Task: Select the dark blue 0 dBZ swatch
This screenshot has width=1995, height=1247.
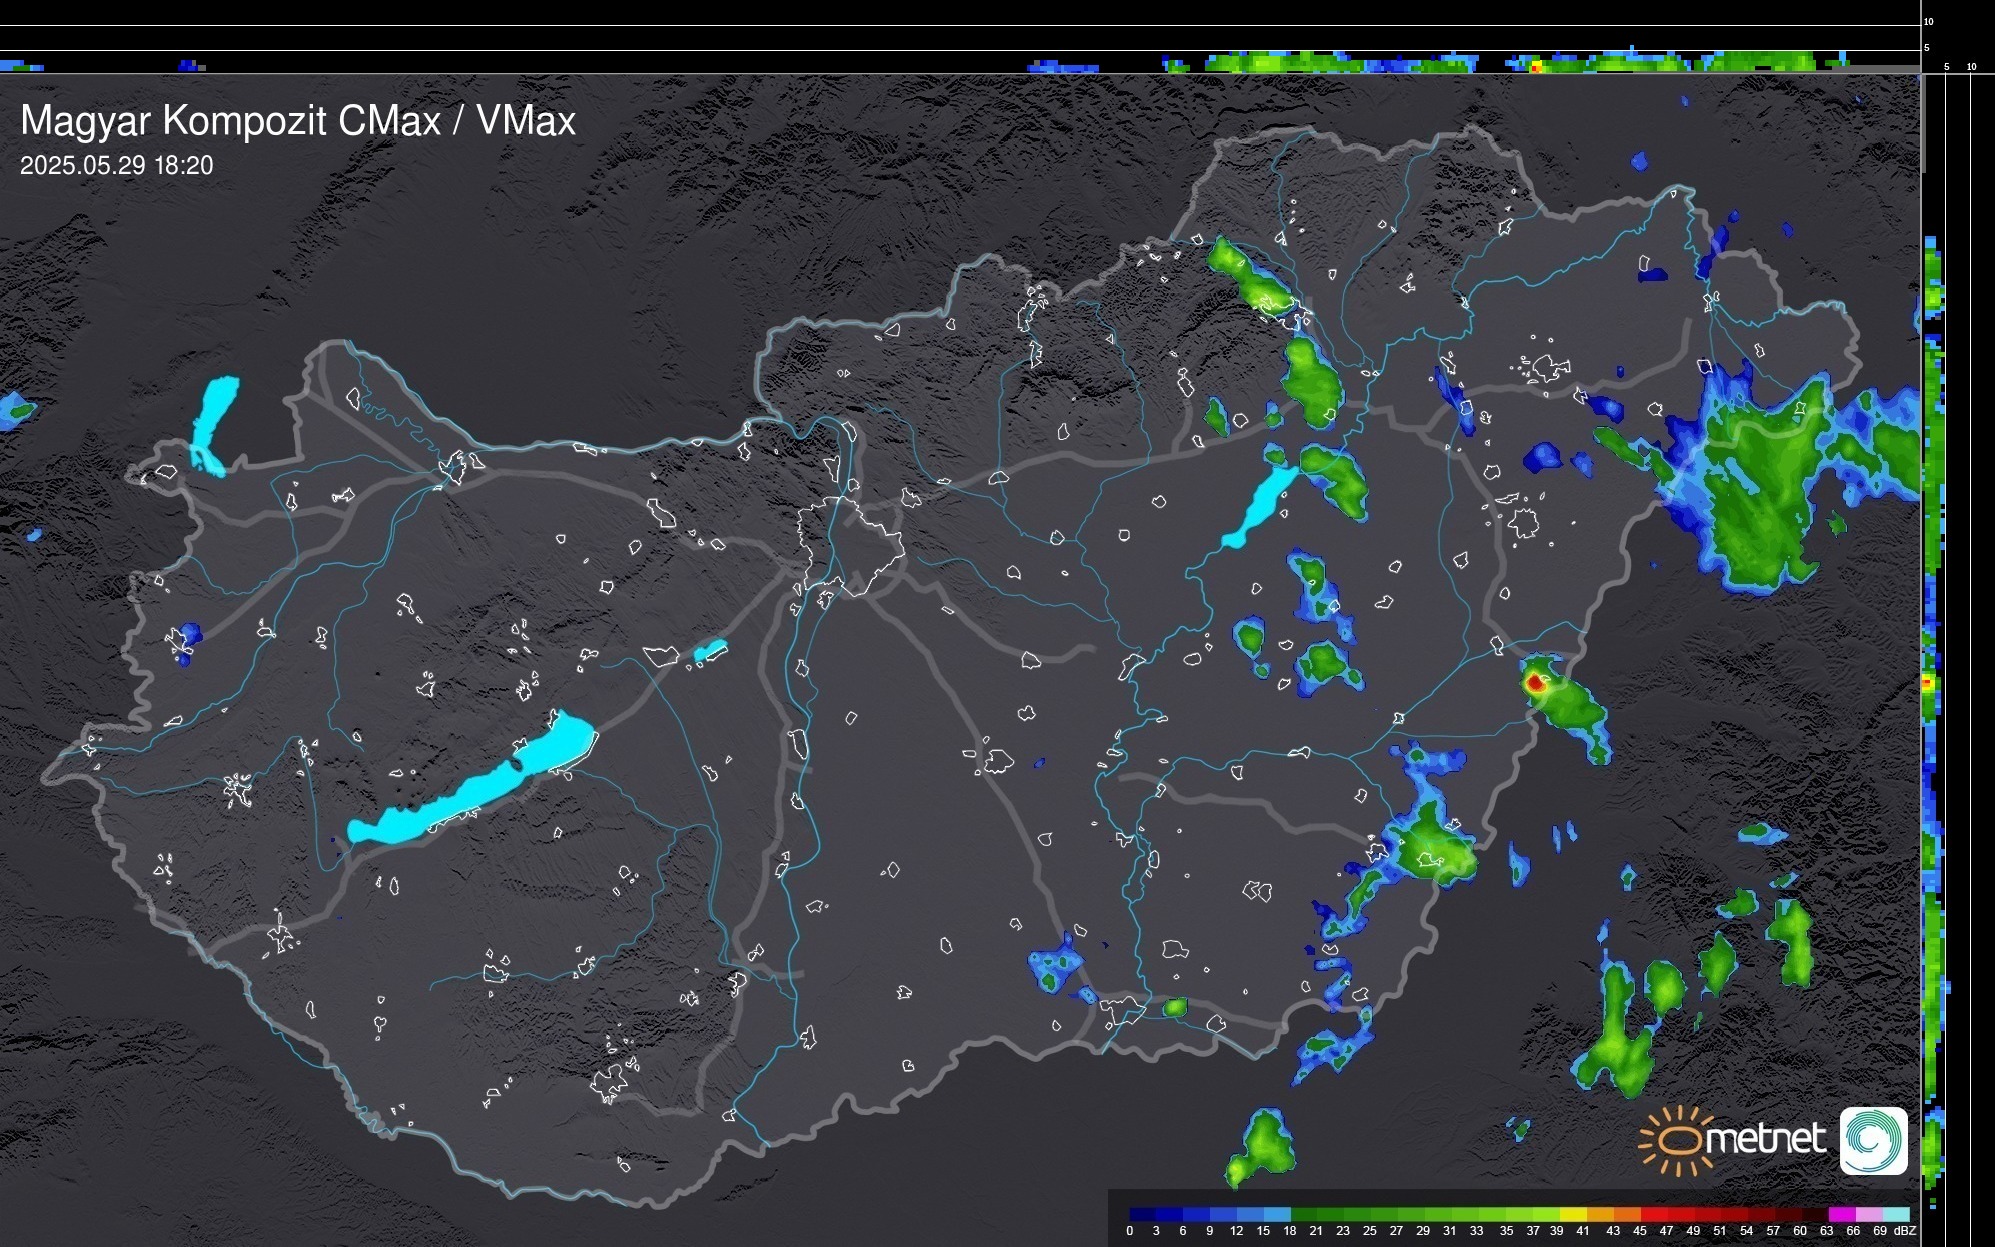Action: [1141, 1214]
